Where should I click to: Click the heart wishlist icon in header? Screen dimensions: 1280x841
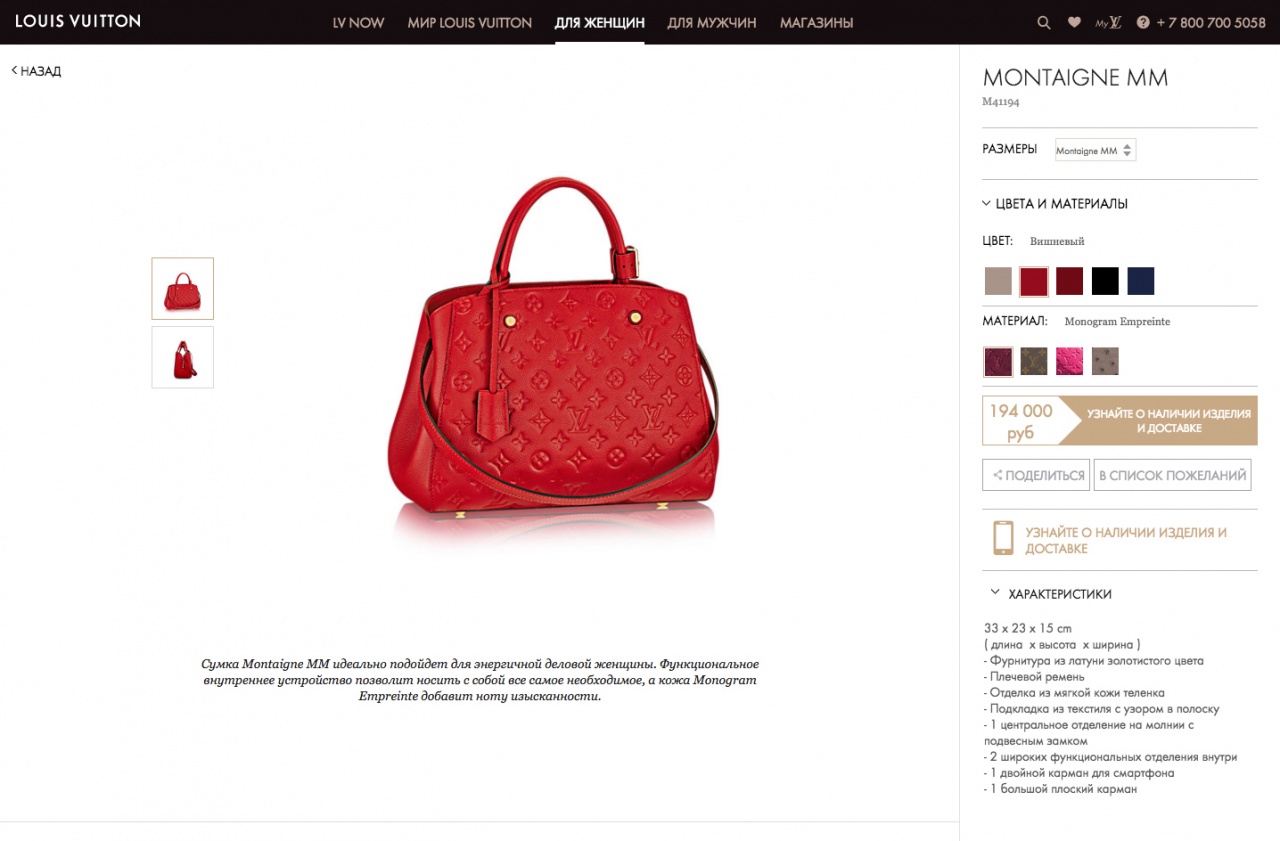point(1074,22)
